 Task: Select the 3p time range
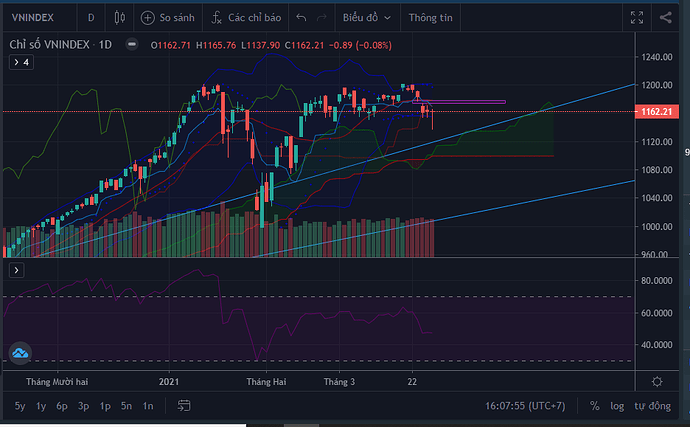click(x=83, y=406)
